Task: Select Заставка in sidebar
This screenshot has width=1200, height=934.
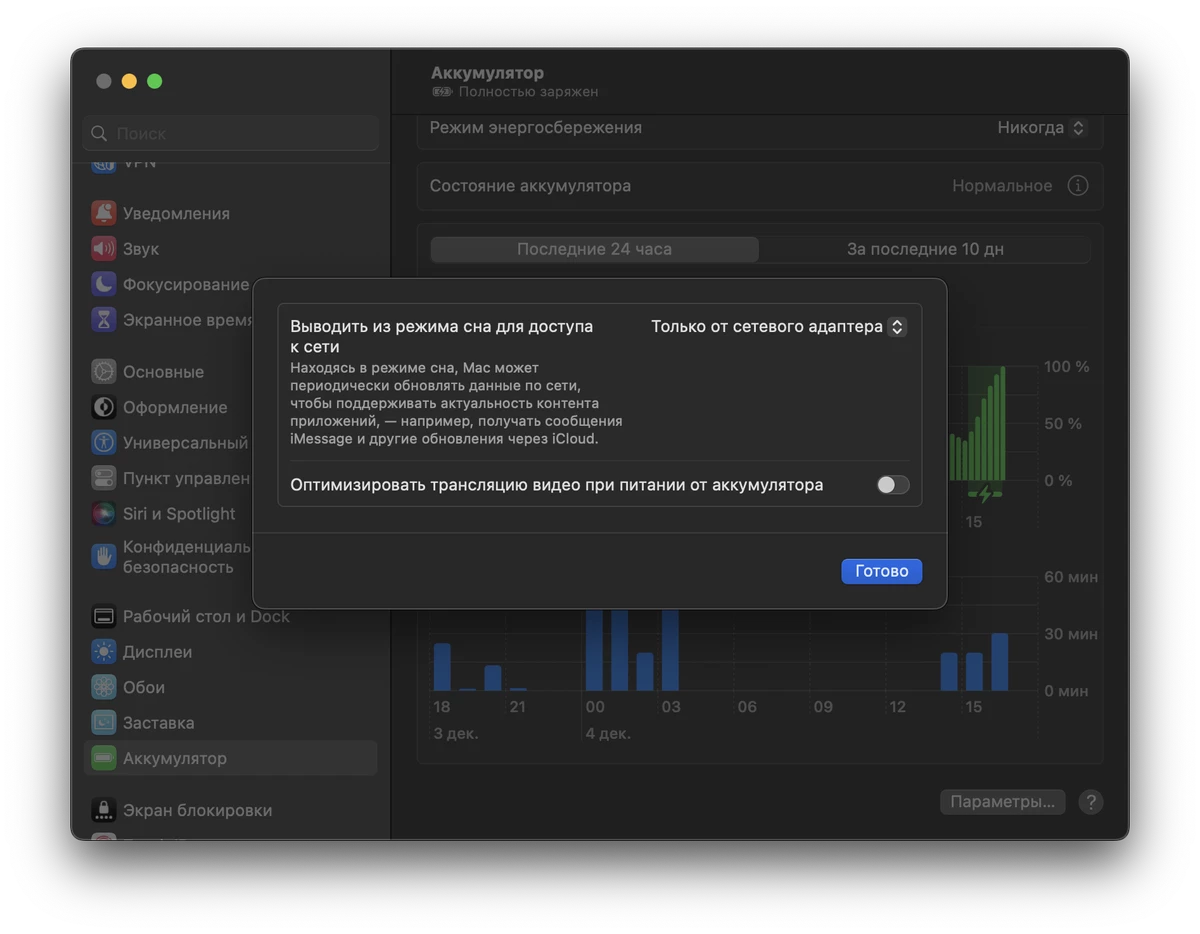Action: 231,722
